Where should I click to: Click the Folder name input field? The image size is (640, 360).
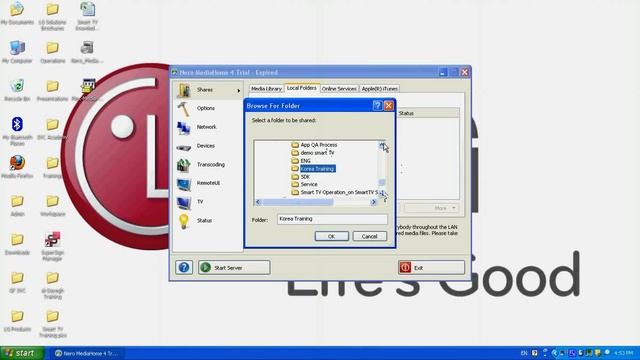pyautogui.click(x=332, y=219)
